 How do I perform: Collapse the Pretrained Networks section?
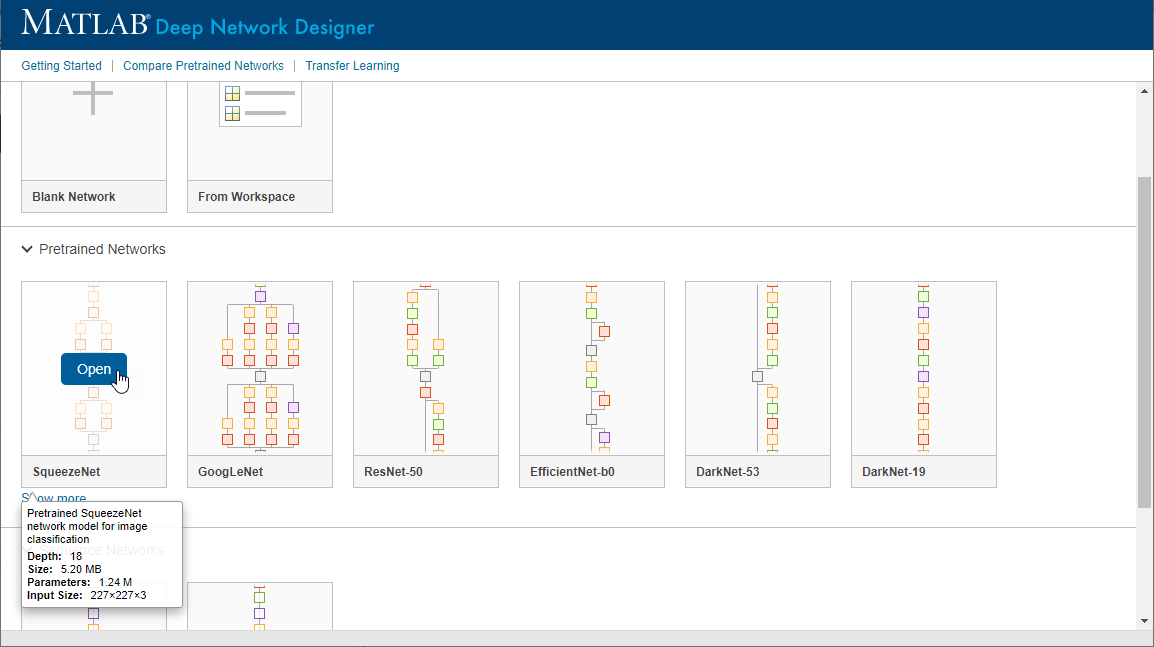27,249
